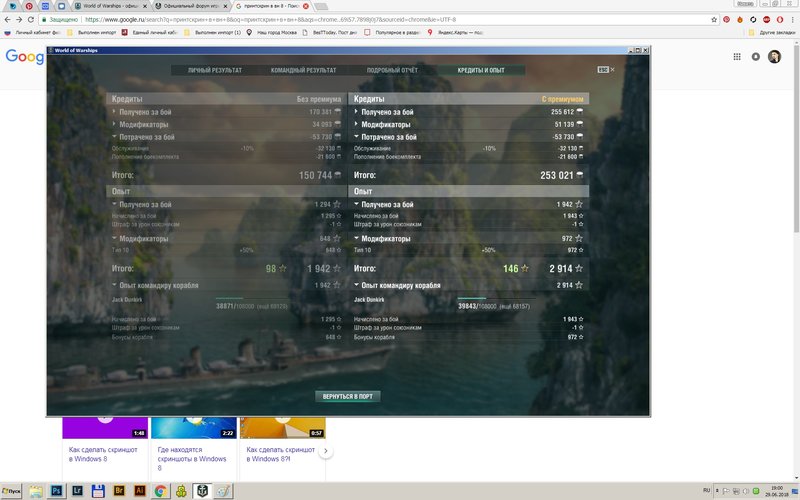This screenshot has width=800, height=500.
Task: Open Google account avatar
Action: pos(774,57)
